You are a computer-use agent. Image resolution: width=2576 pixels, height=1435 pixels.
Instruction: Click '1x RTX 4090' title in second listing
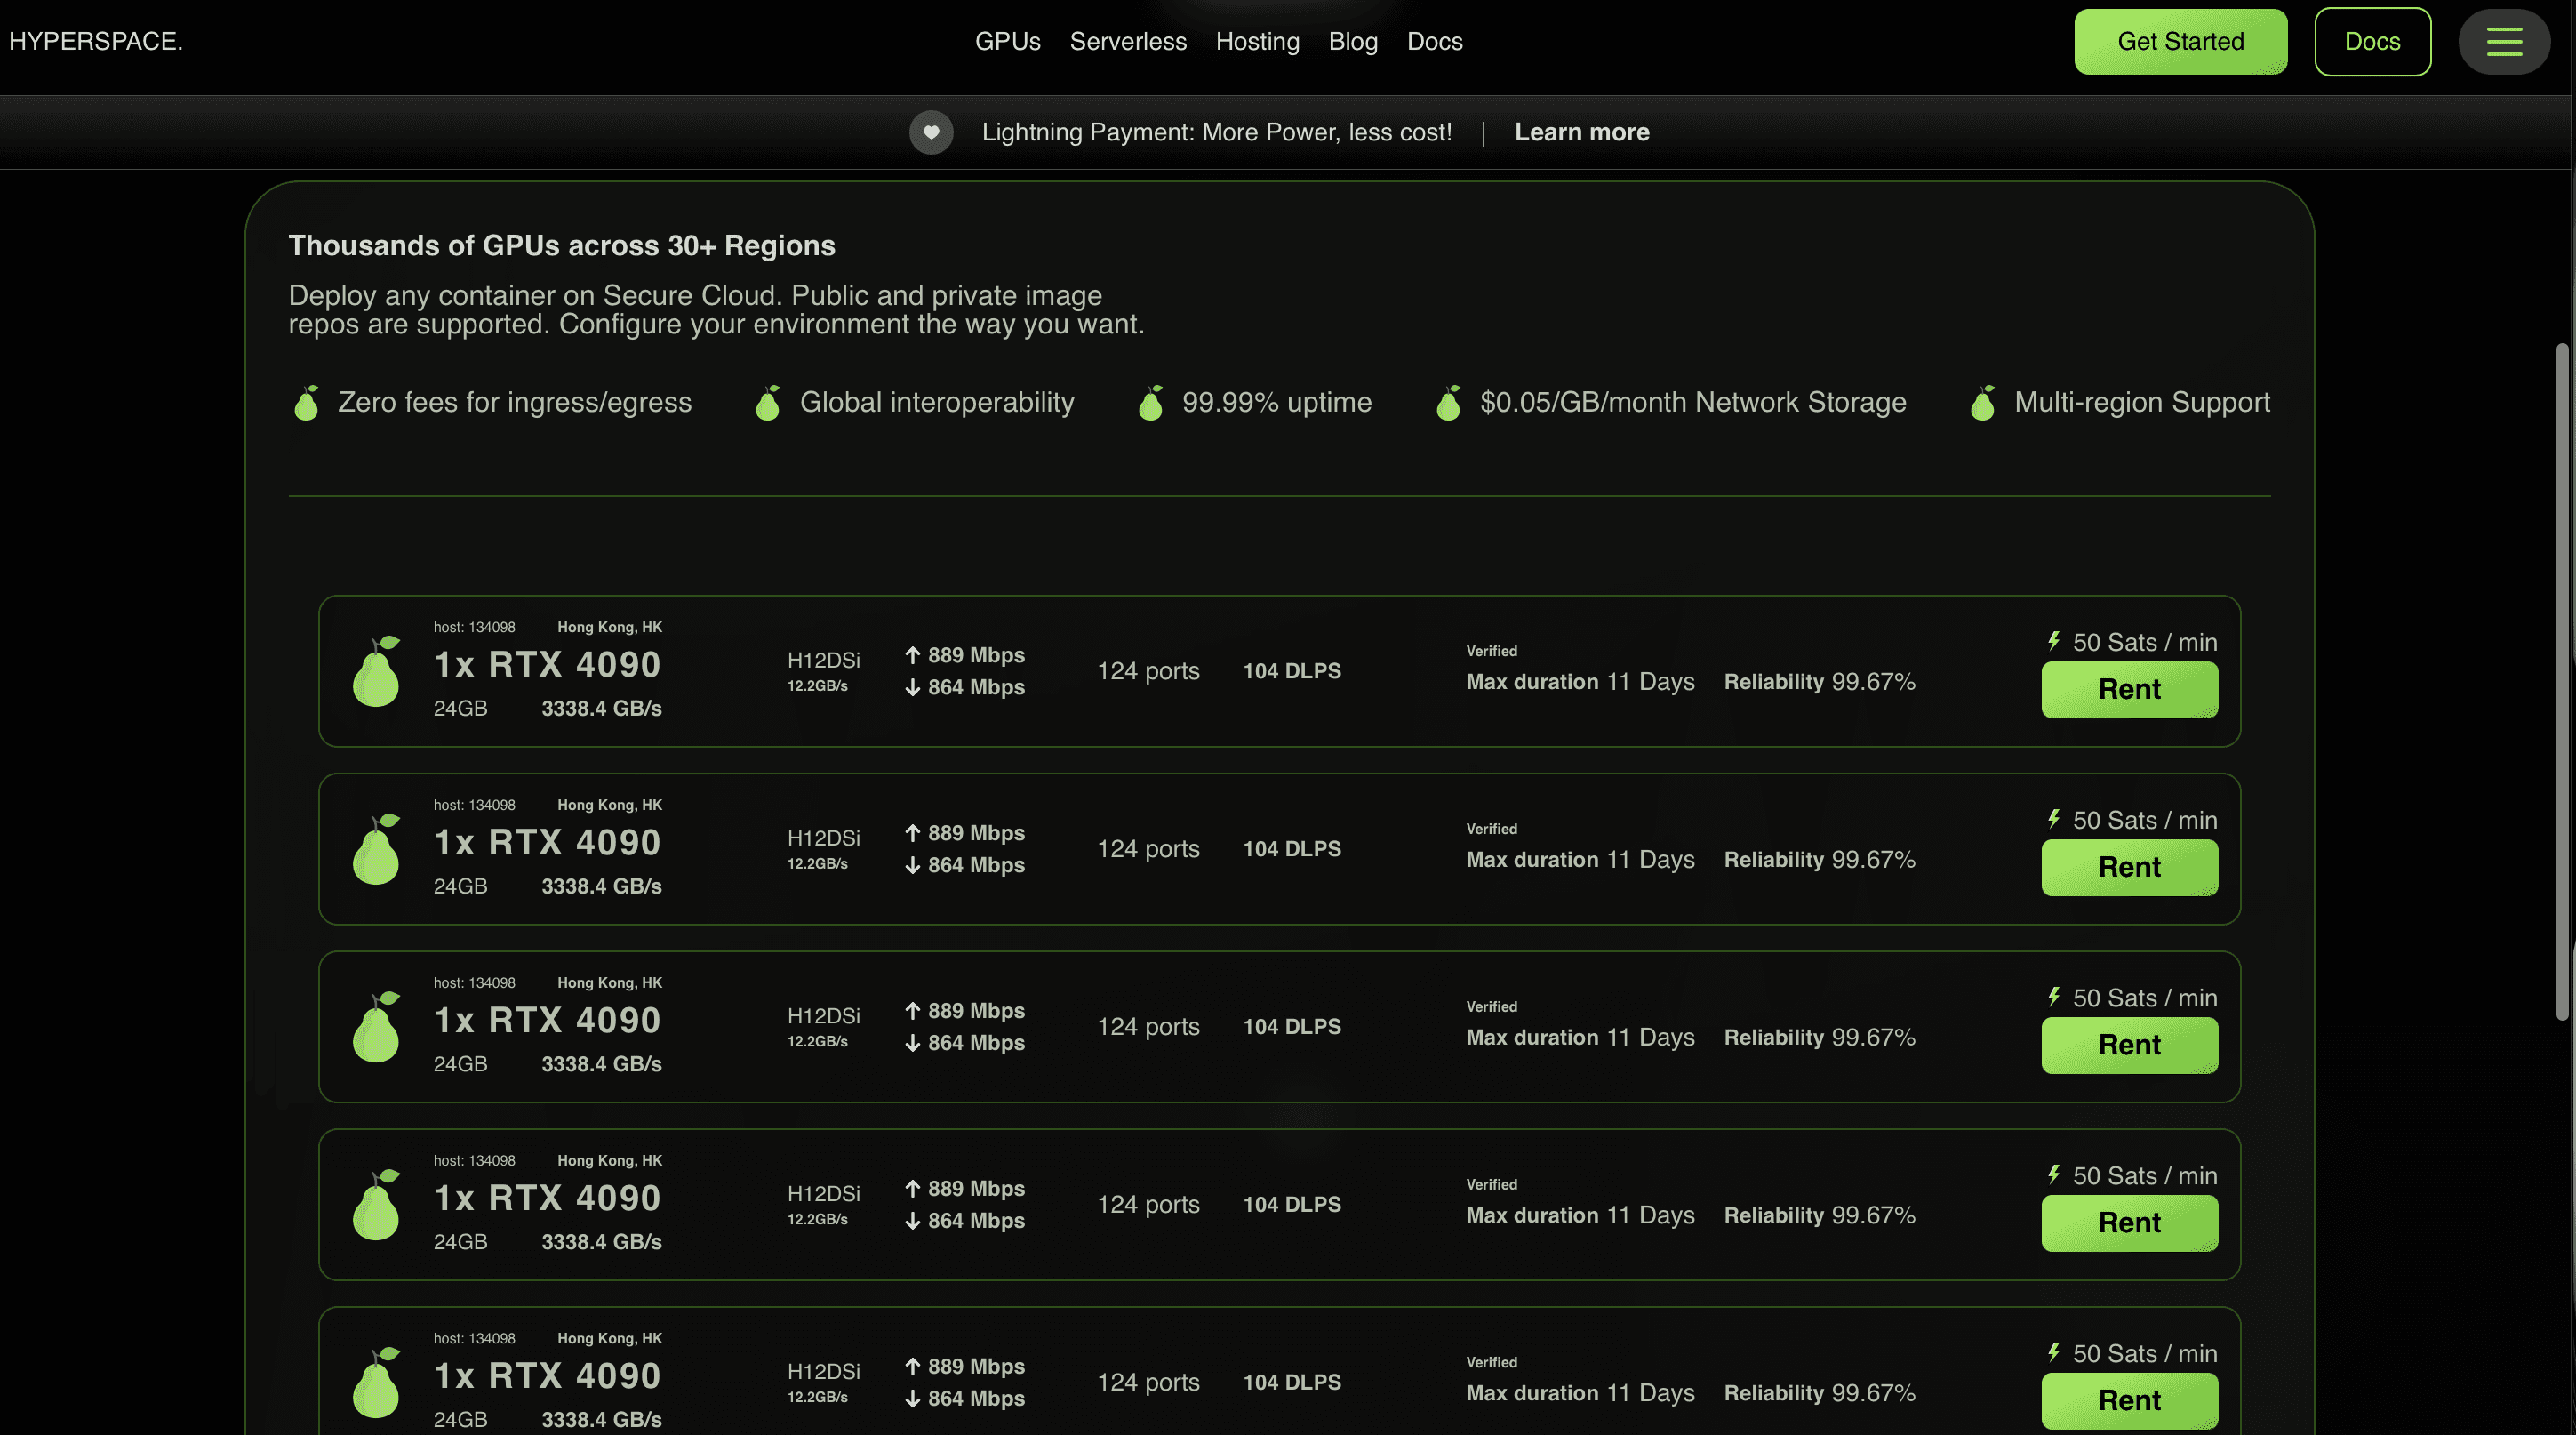547,843
